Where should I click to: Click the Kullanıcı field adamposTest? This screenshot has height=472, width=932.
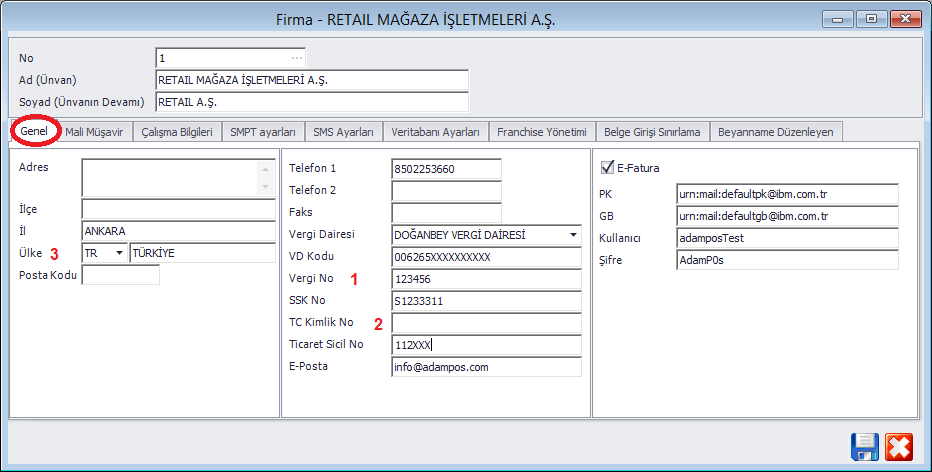788,238
